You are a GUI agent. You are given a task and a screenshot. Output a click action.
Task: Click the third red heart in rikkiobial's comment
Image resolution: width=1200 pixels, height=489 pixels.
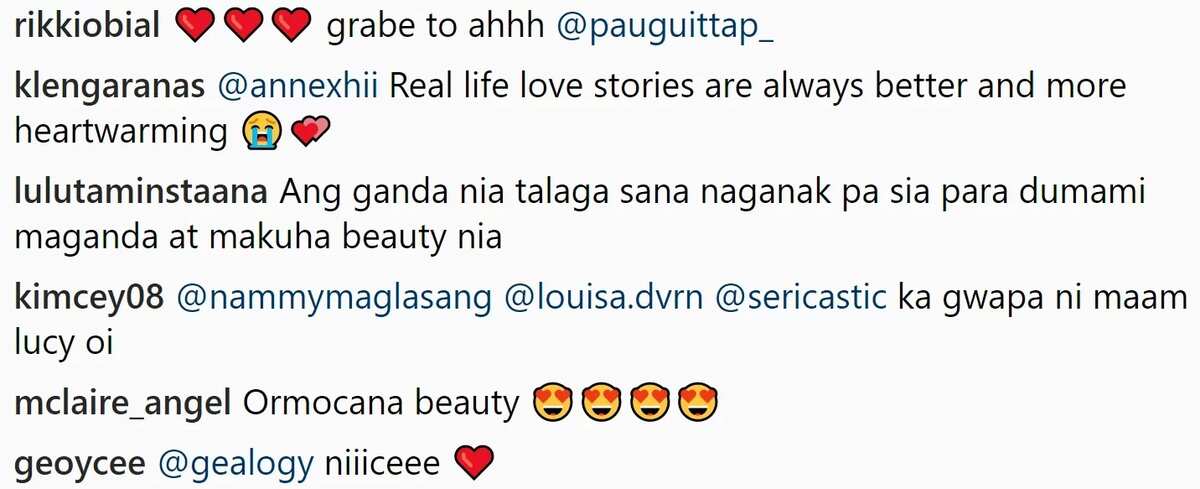tap(293, 29)
